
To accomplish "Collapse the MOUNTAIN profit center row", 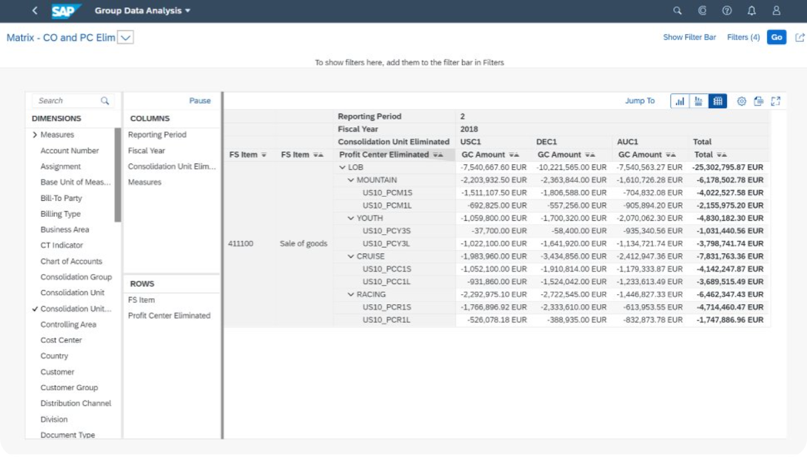I will pyautogui.click(x=350, y=180).
